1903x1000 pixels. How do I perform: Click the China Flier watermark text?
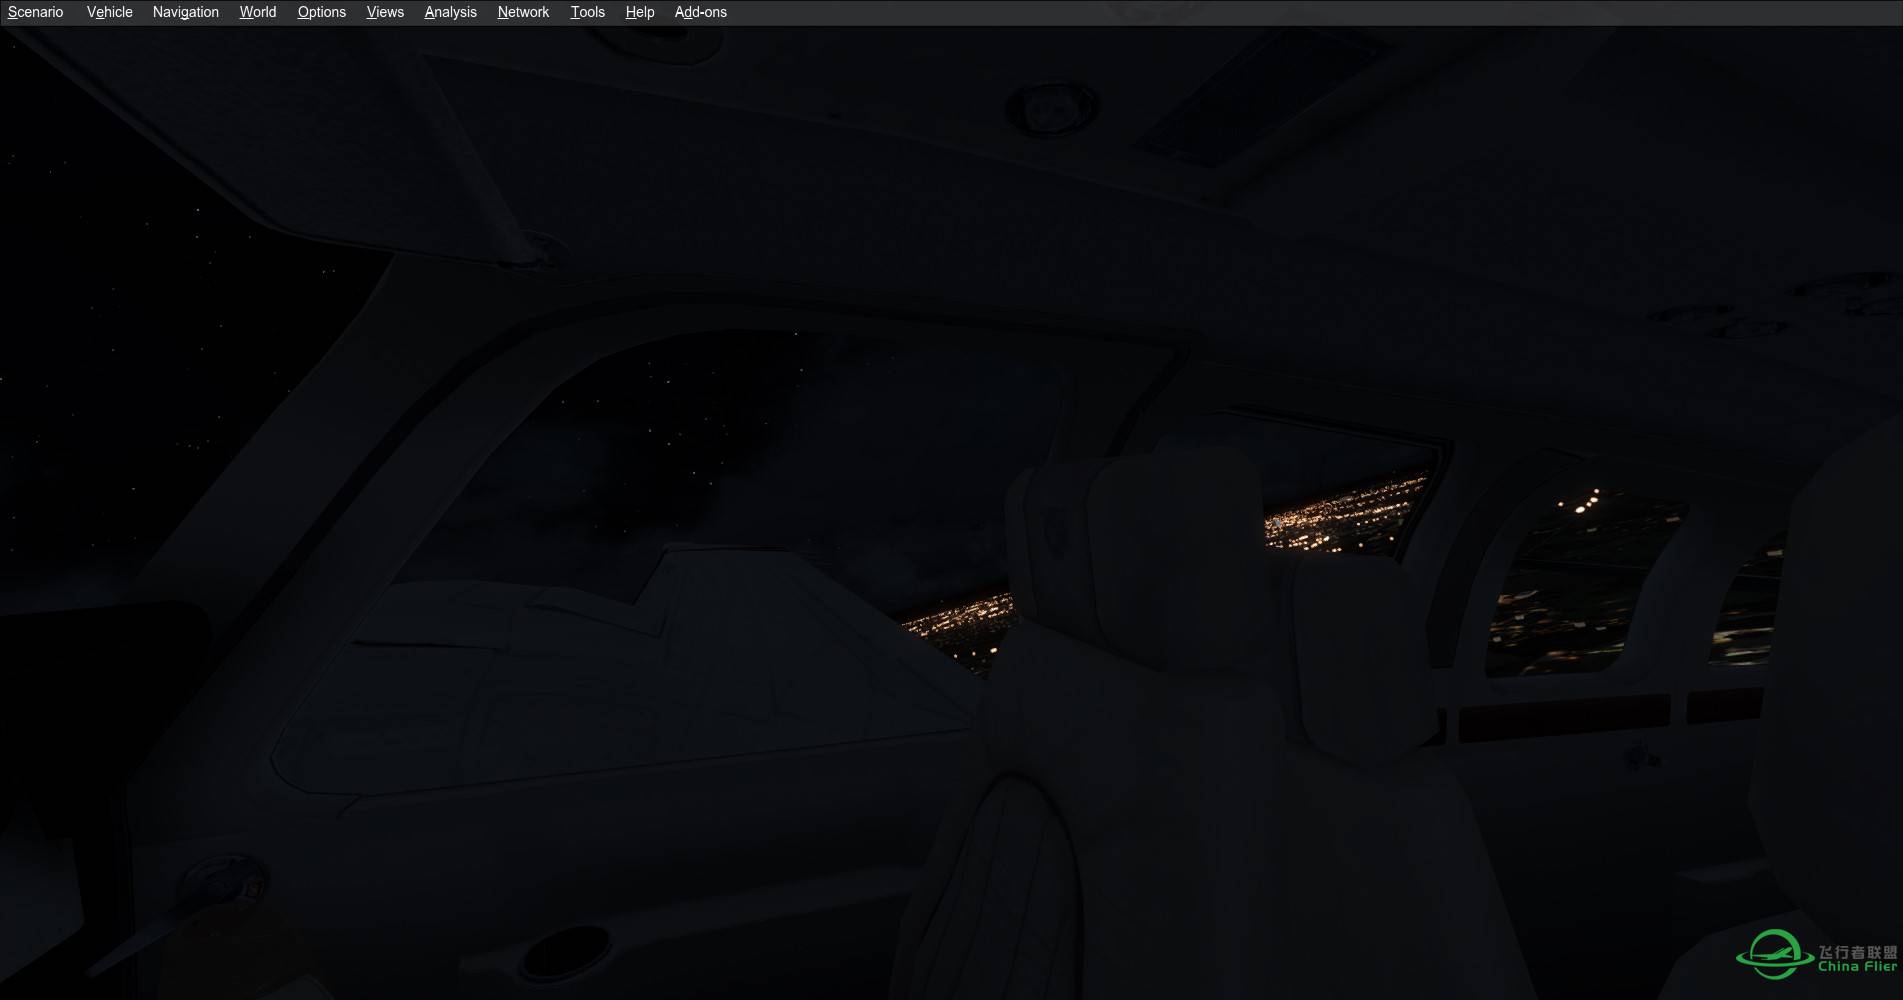pos(1857,959)
